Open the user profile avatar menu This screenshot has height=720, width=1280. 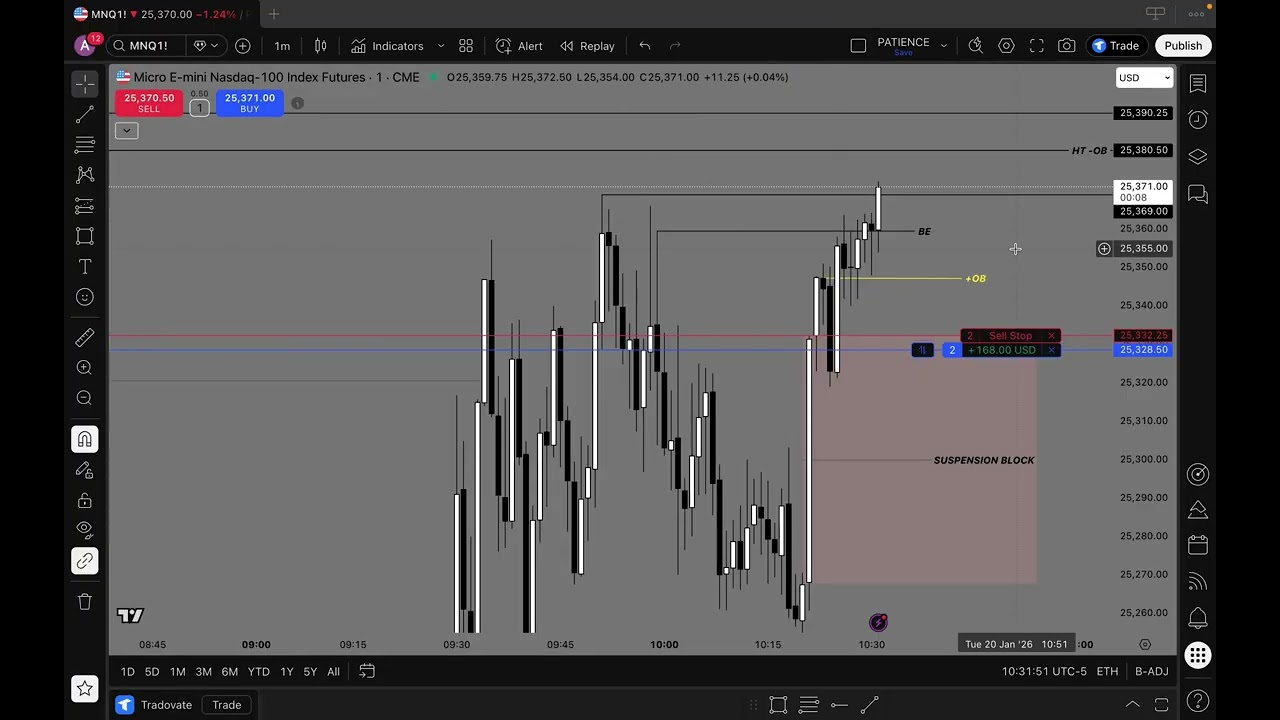85,46
